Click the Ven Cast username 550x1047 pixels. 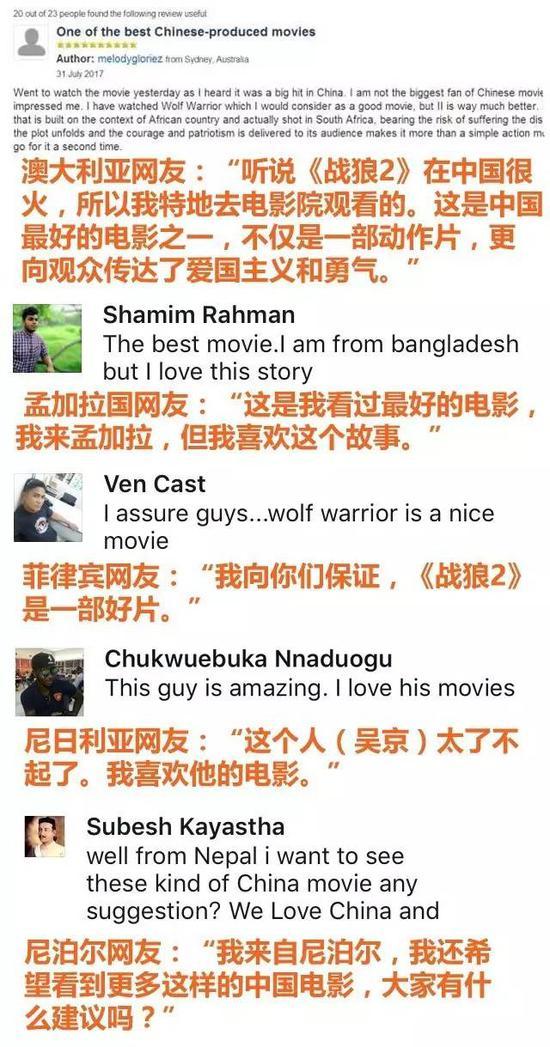pyautogui.click(x=155, y=483)
